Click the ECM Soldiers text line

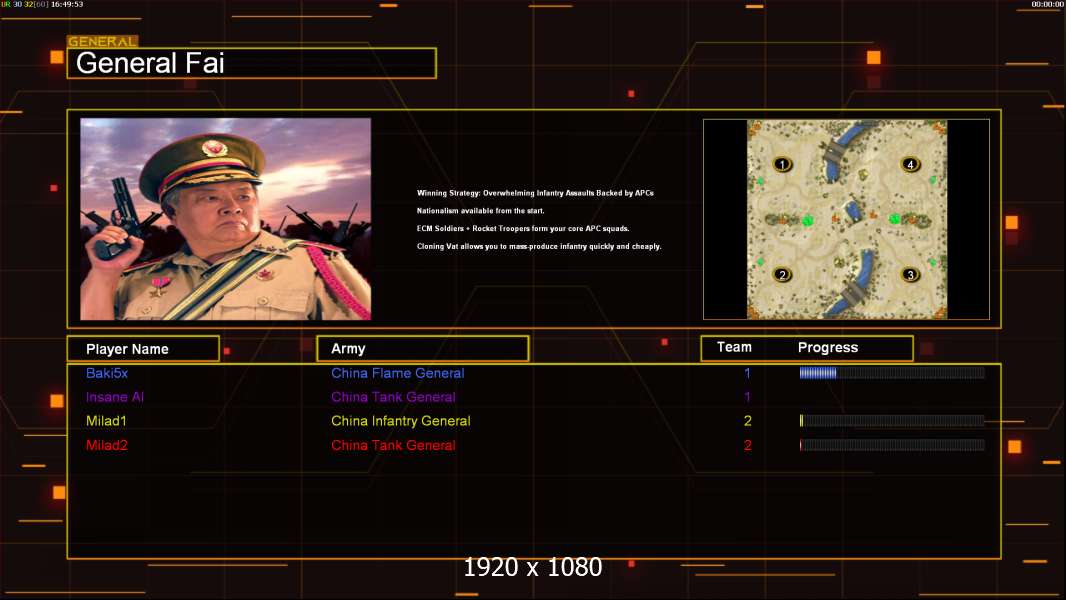pos(523,228)
